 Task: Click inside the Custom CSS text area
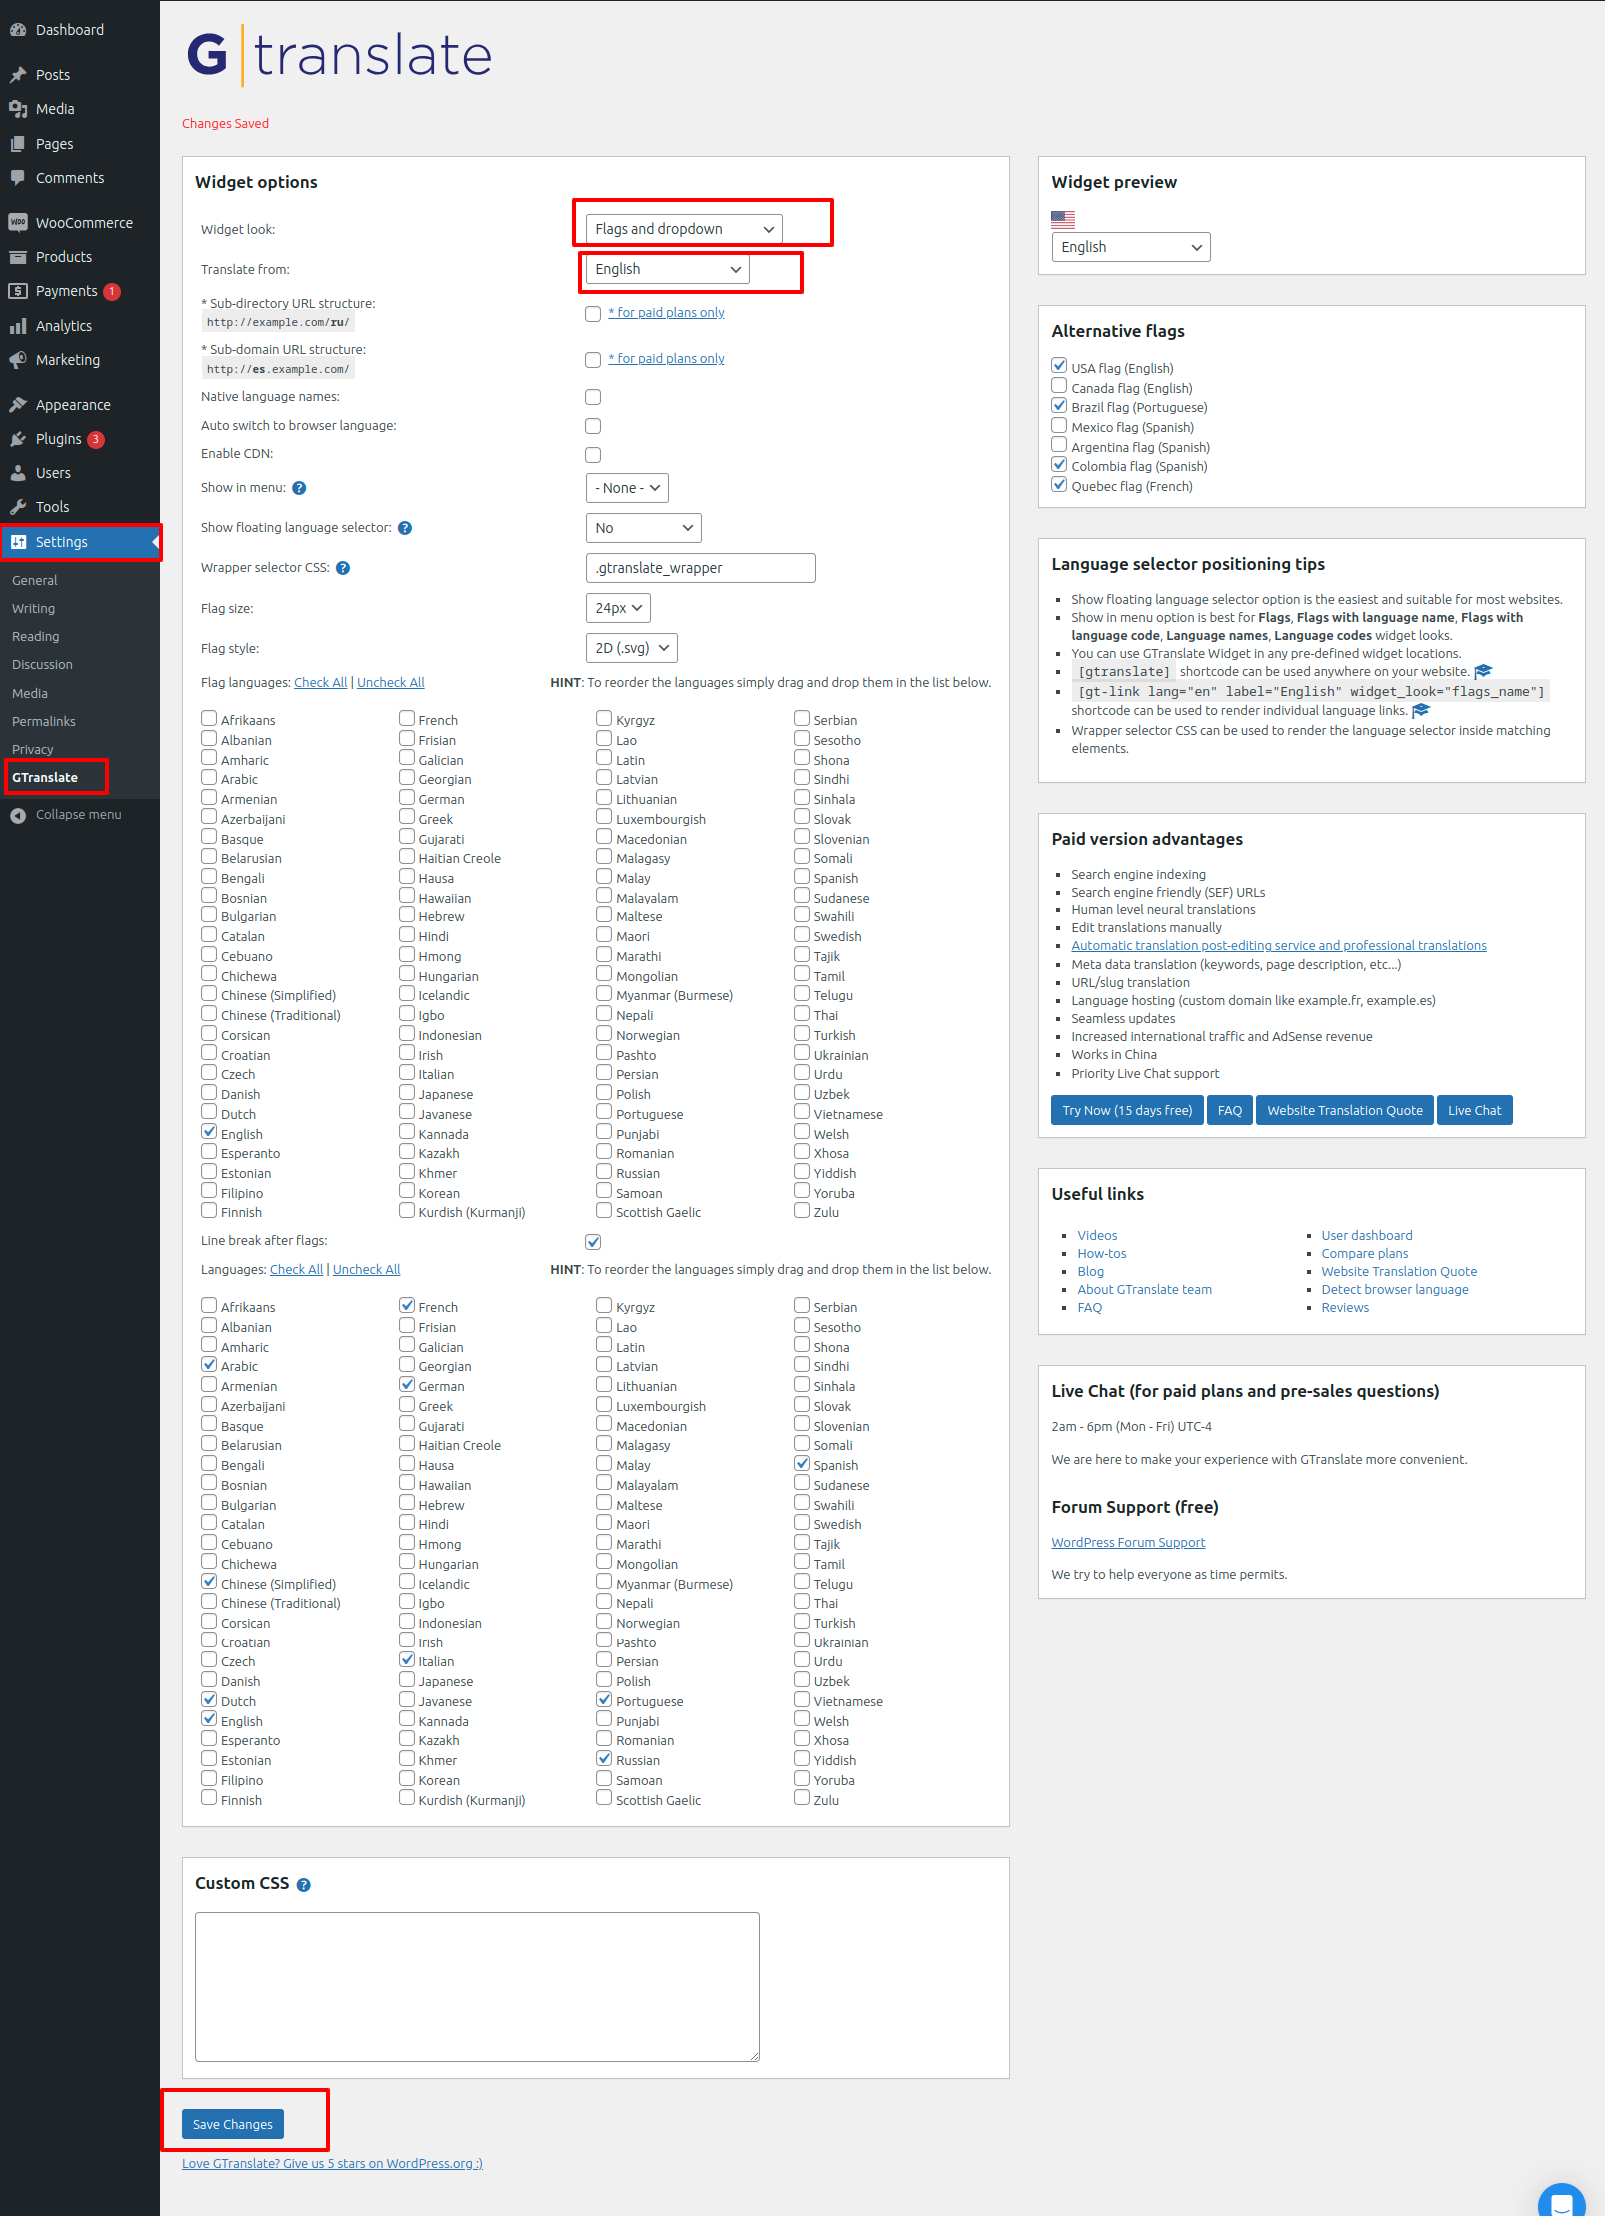(477, 1987)
